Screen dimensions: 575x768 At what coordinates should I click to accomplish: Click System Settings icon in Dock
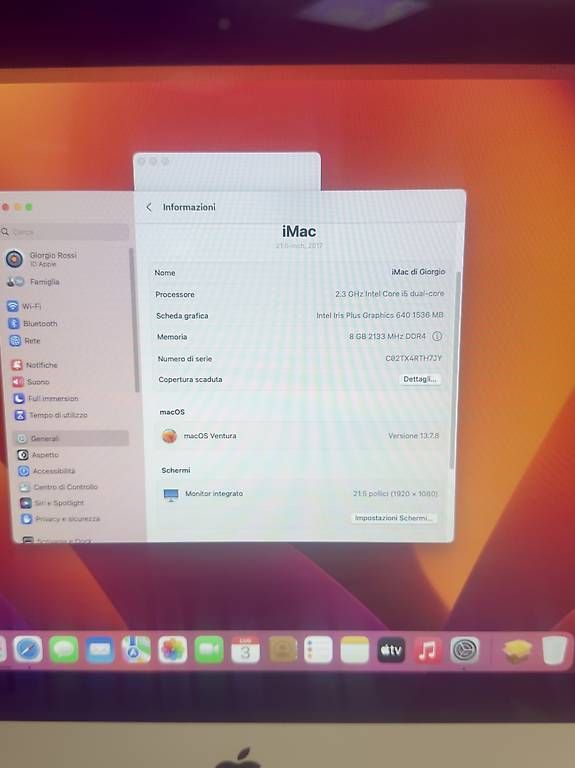coord(464,650)
